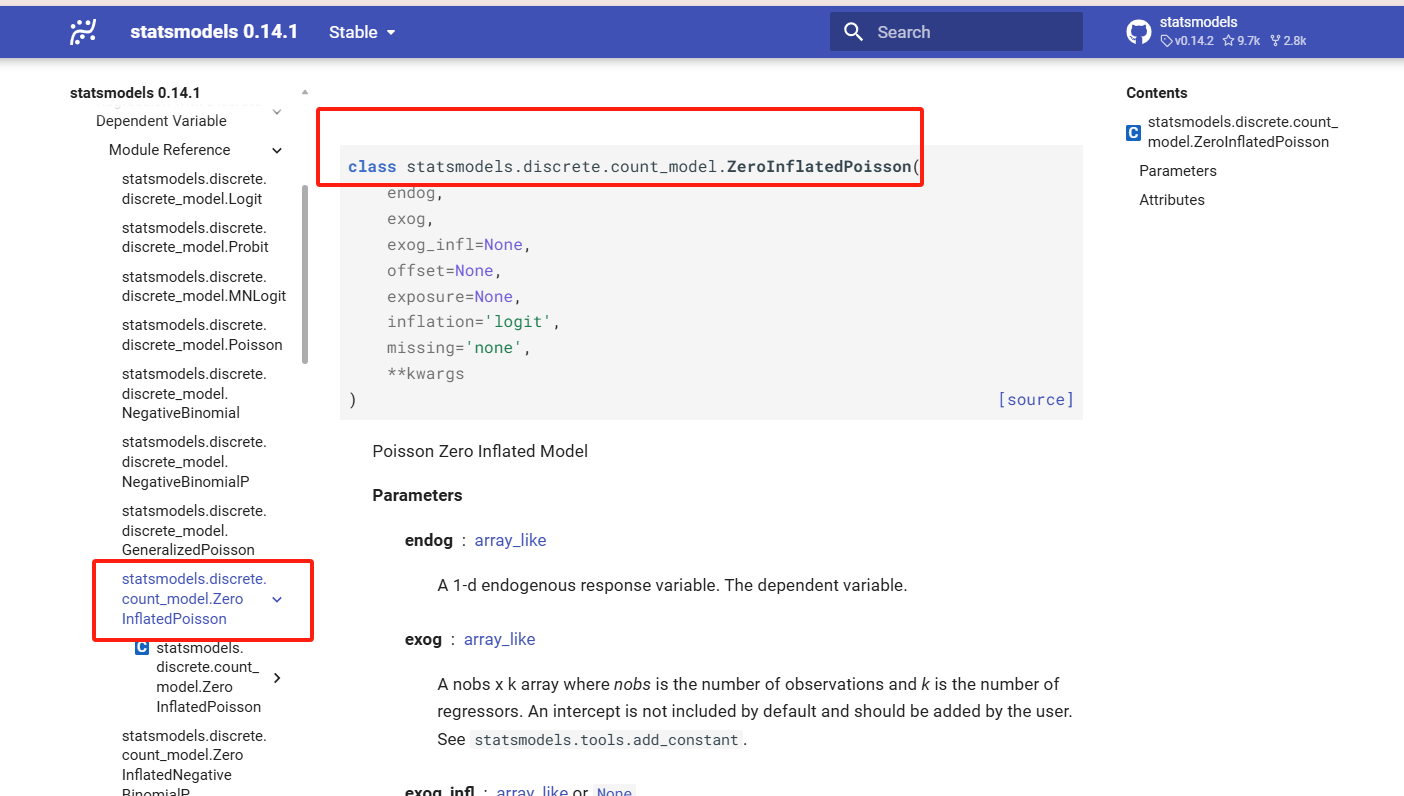Click the blue C class icon in sidebar
This screenshot has width=1404, height=796.
coord(142,648)
